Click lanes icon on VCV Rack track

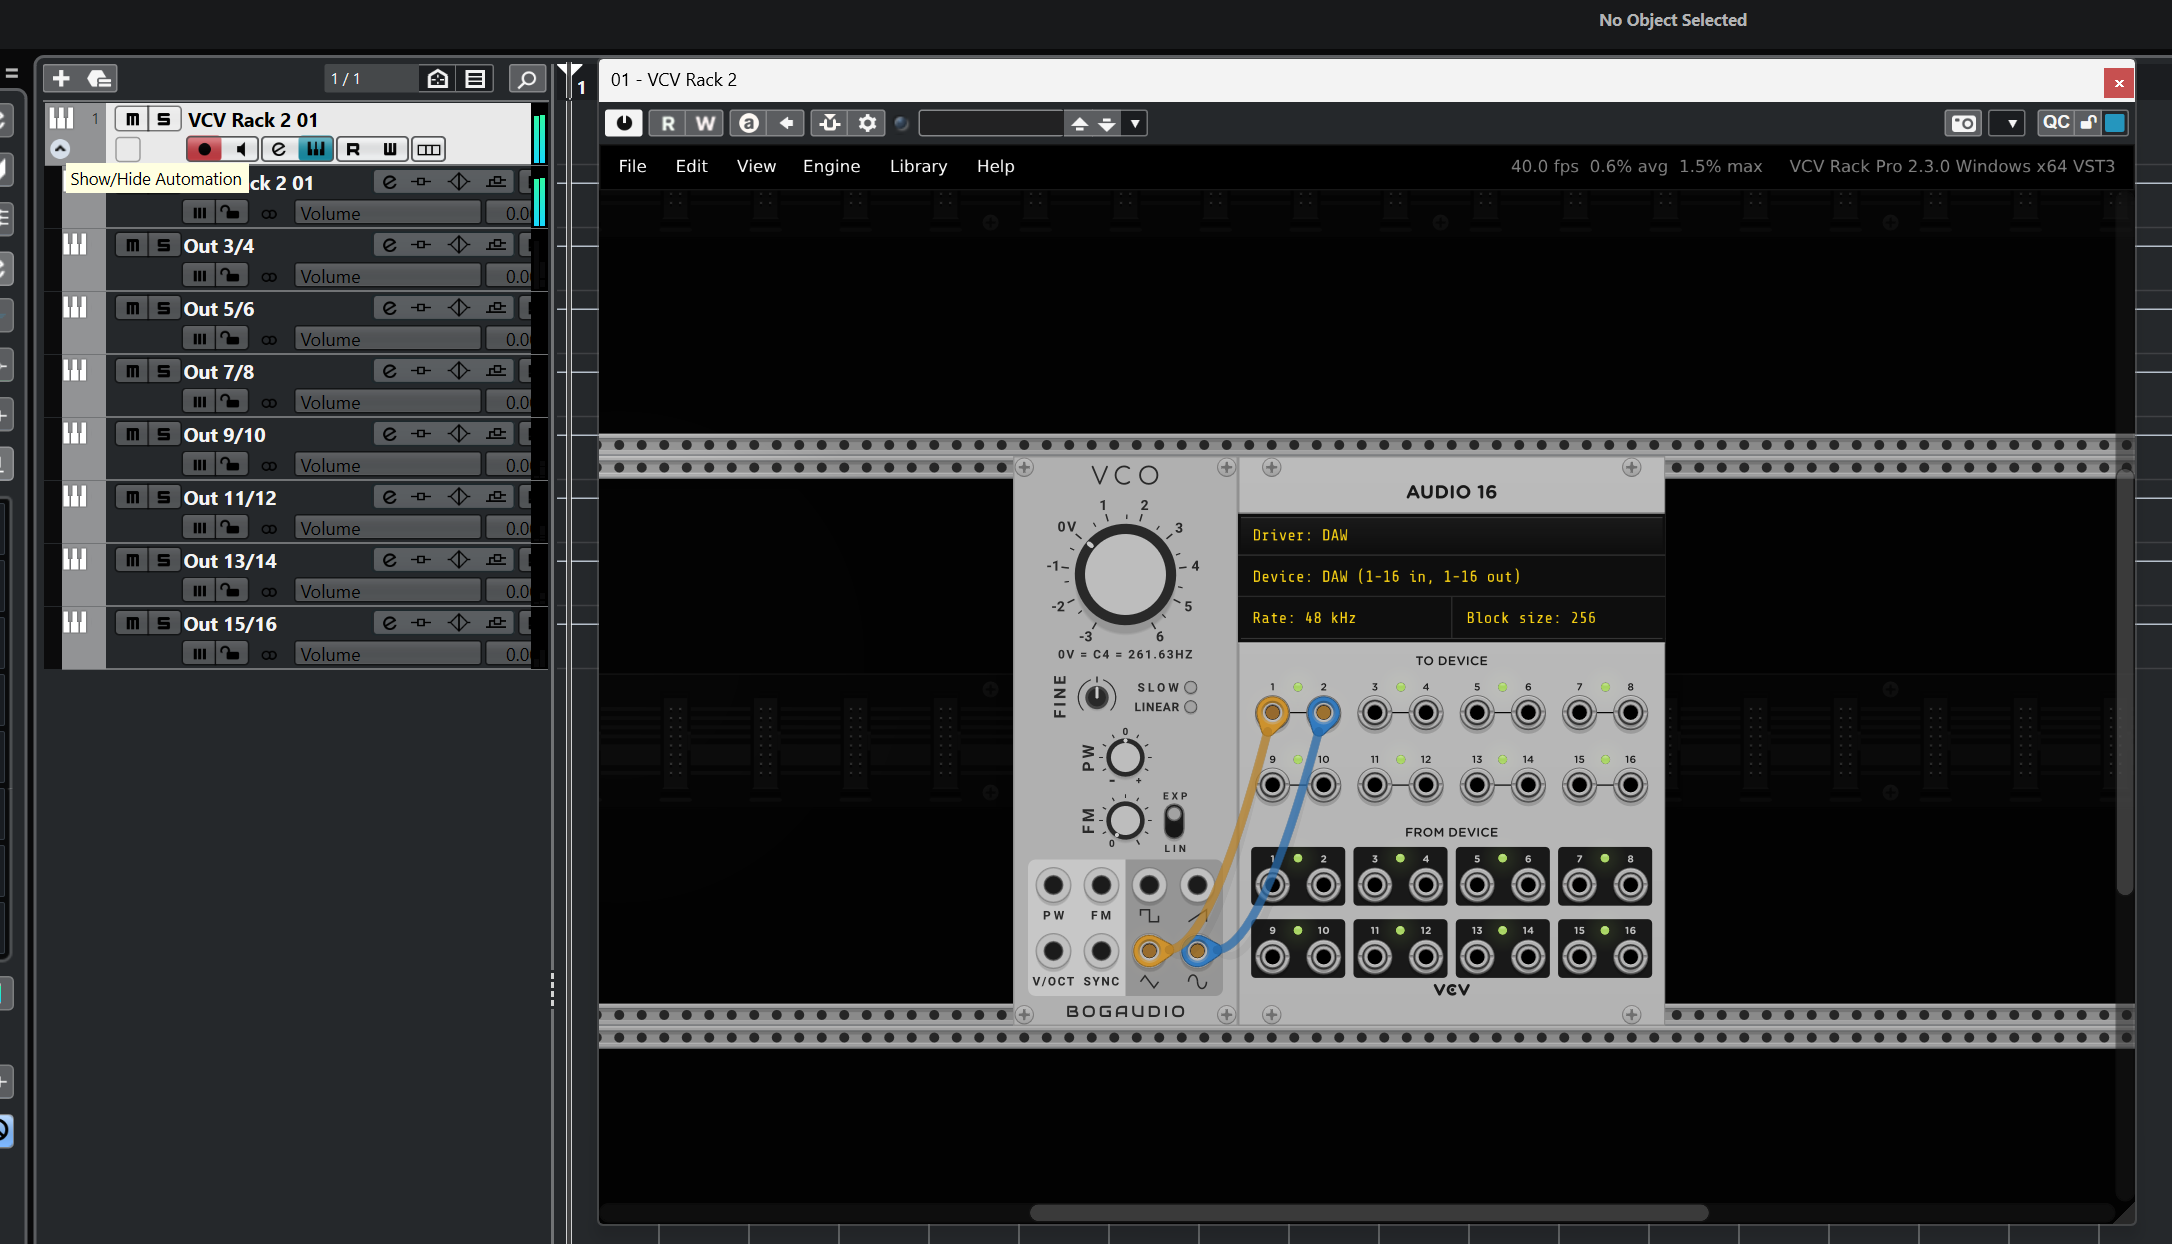point(428,149)
